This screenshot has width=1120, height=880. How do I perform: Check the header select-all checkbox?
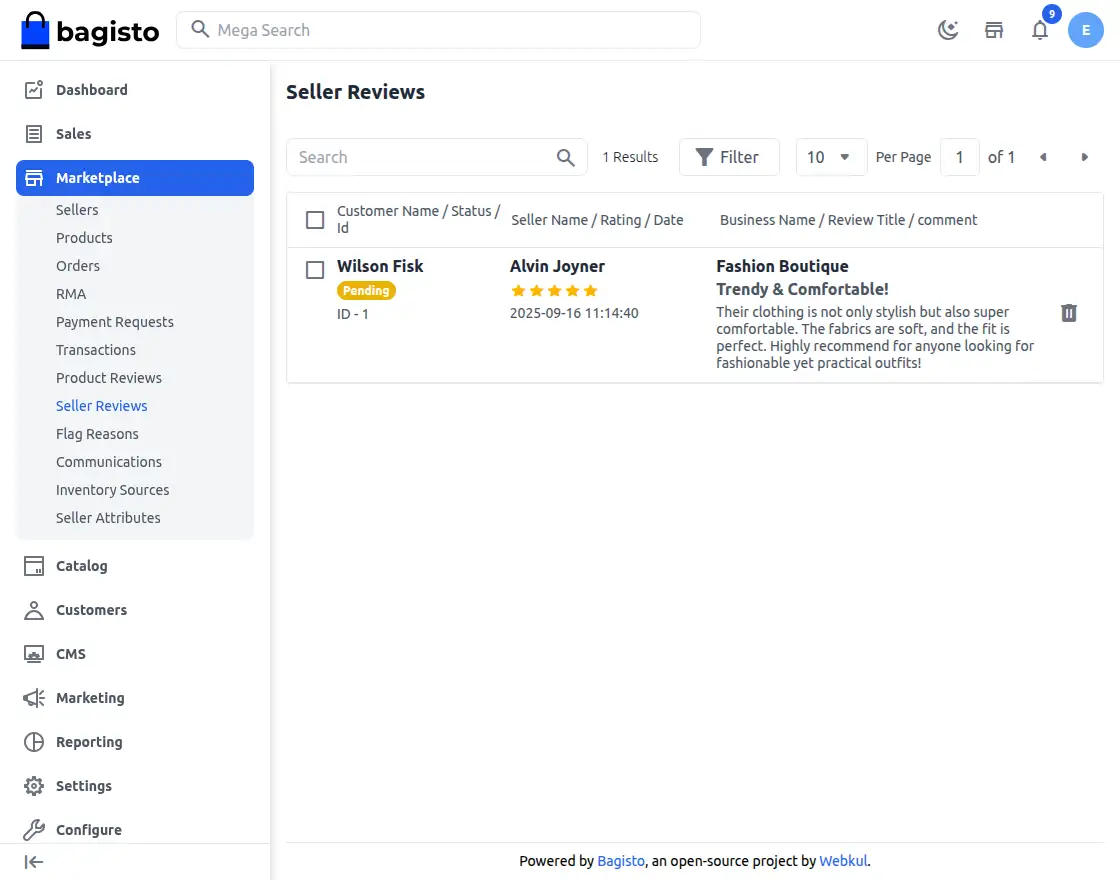pyautogui.click(x=315, y=219)
